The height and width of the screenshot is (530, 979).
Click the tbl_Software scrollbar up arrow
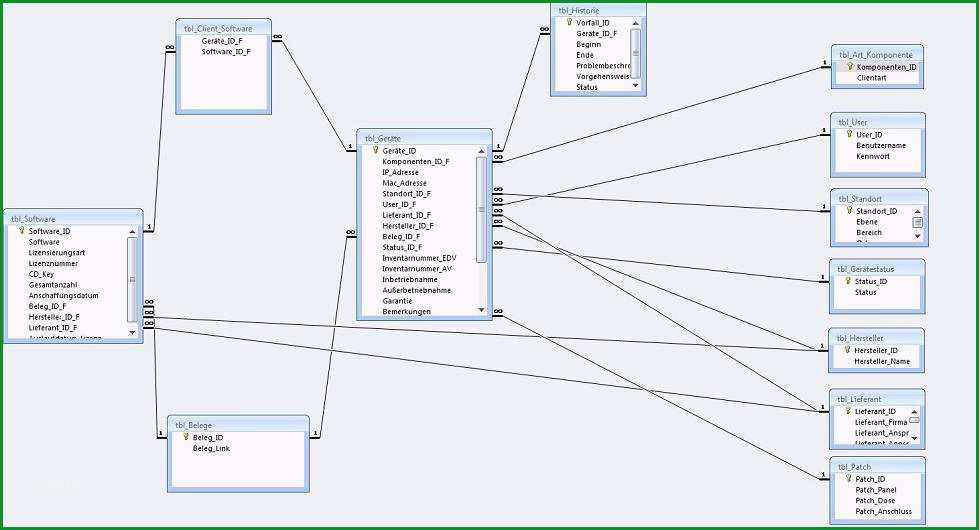[132, 232]
